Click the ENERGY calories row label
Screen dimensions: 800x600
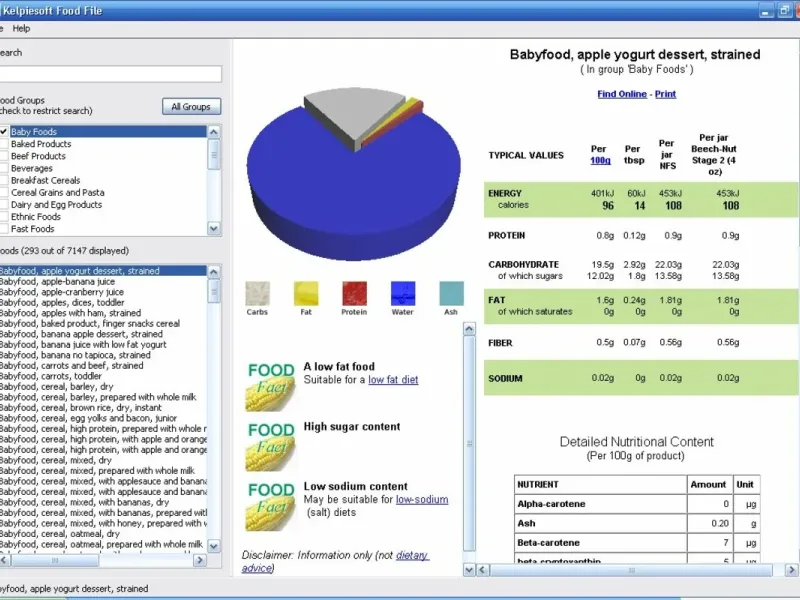(508, 199)
